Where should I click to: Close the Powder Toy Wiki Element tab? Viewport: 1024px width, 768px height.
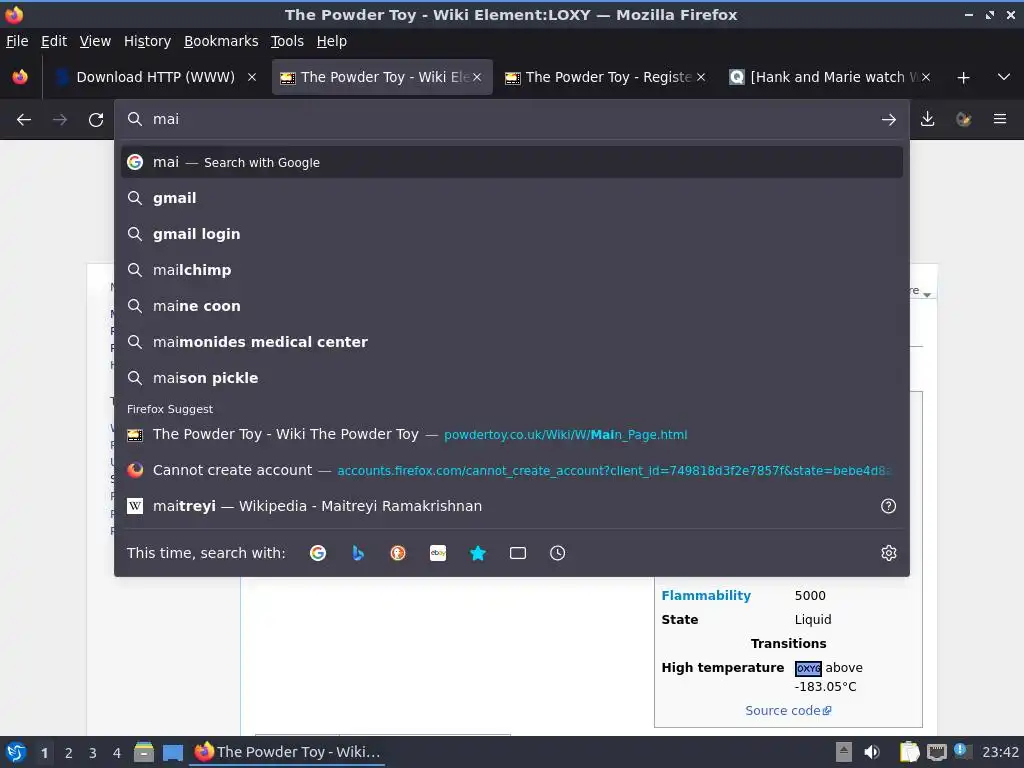coord(477,77)
